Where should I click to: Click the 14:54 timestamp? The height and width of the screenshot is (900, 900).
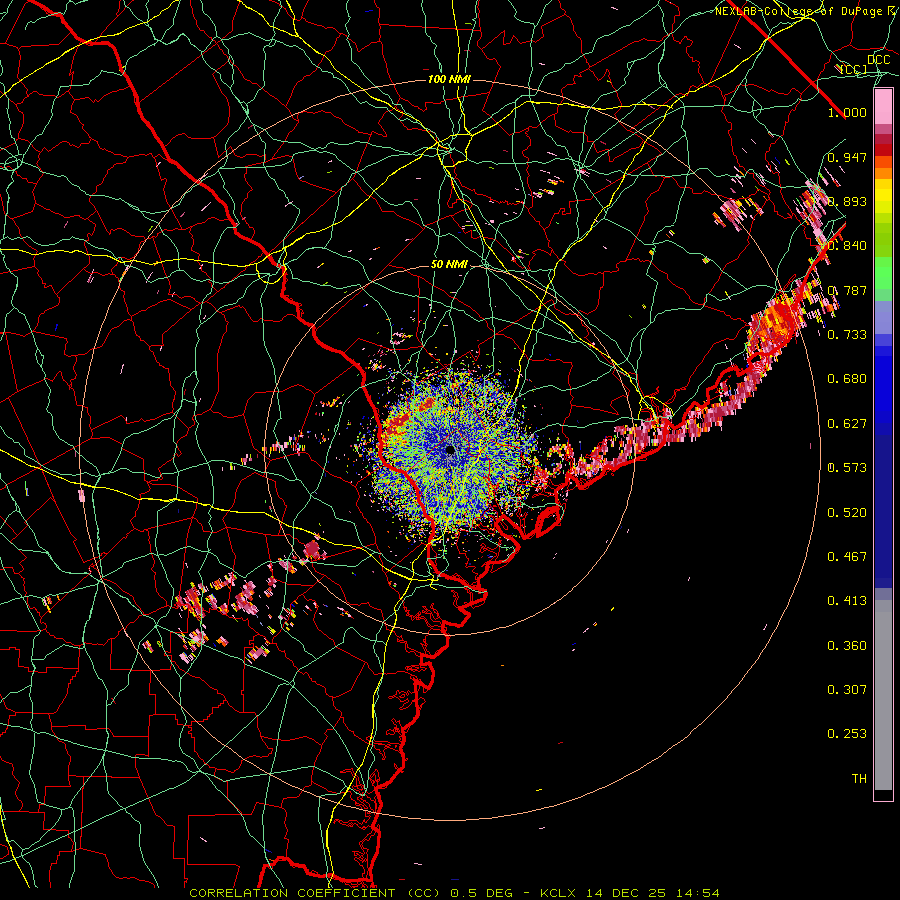pyautogui.click(x=697, y=893)
